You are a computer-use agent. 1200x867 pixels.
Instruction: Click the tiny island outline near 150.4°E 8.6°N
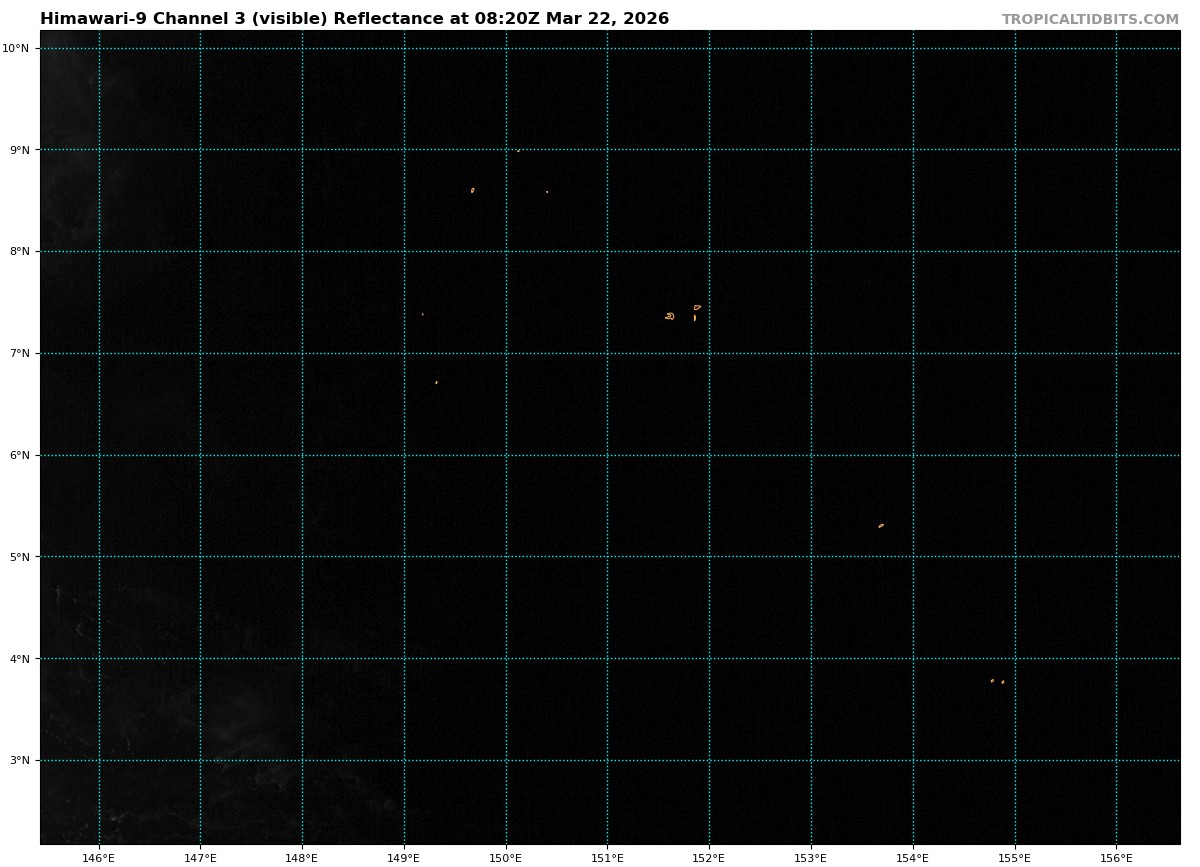click(x=547, y=192)
